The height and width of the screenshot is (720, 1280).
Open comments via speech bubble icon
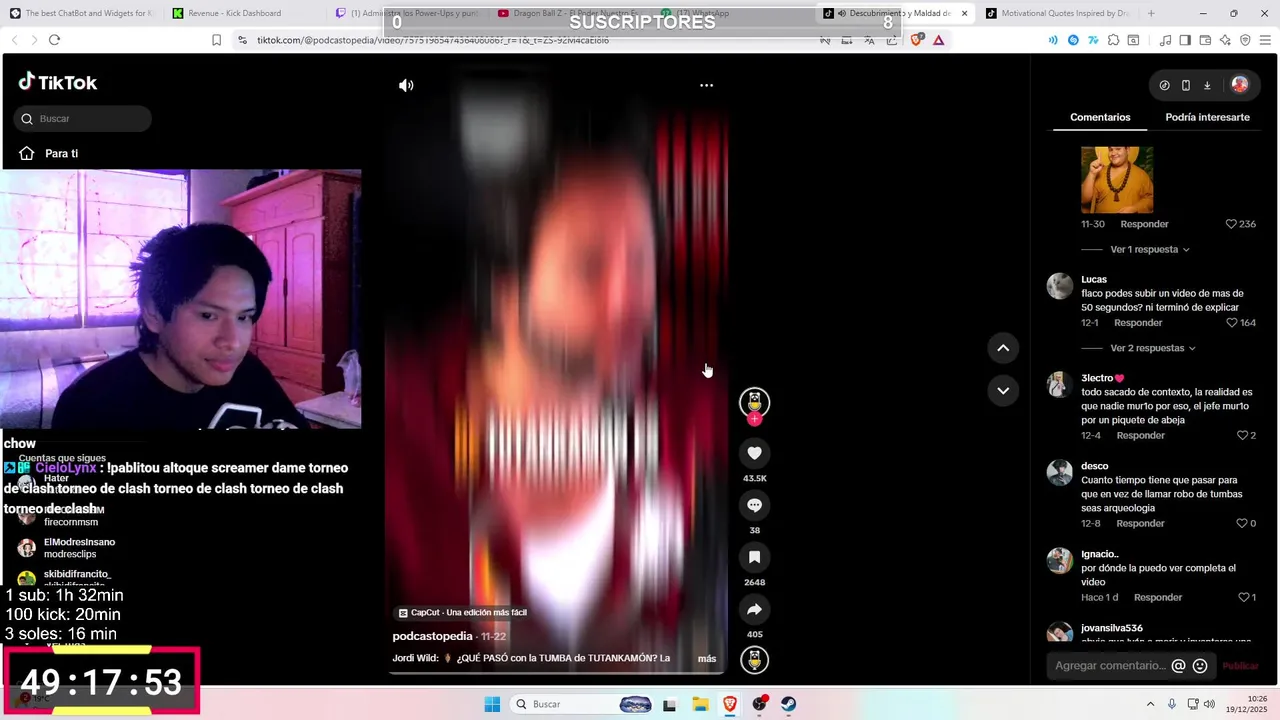(x=754, y=505)
